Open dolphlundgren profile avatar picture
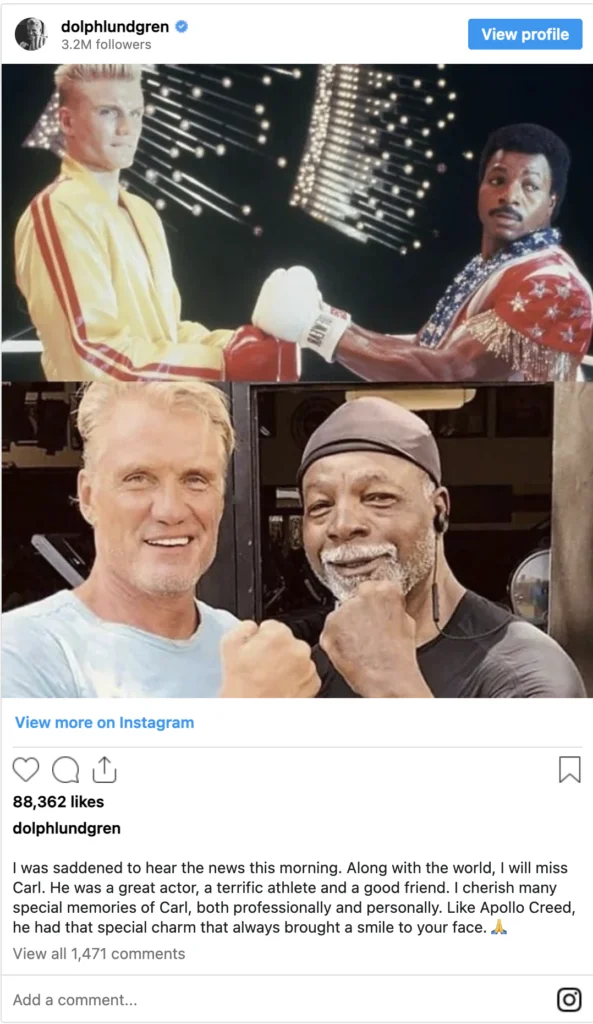 click(31, 34)
